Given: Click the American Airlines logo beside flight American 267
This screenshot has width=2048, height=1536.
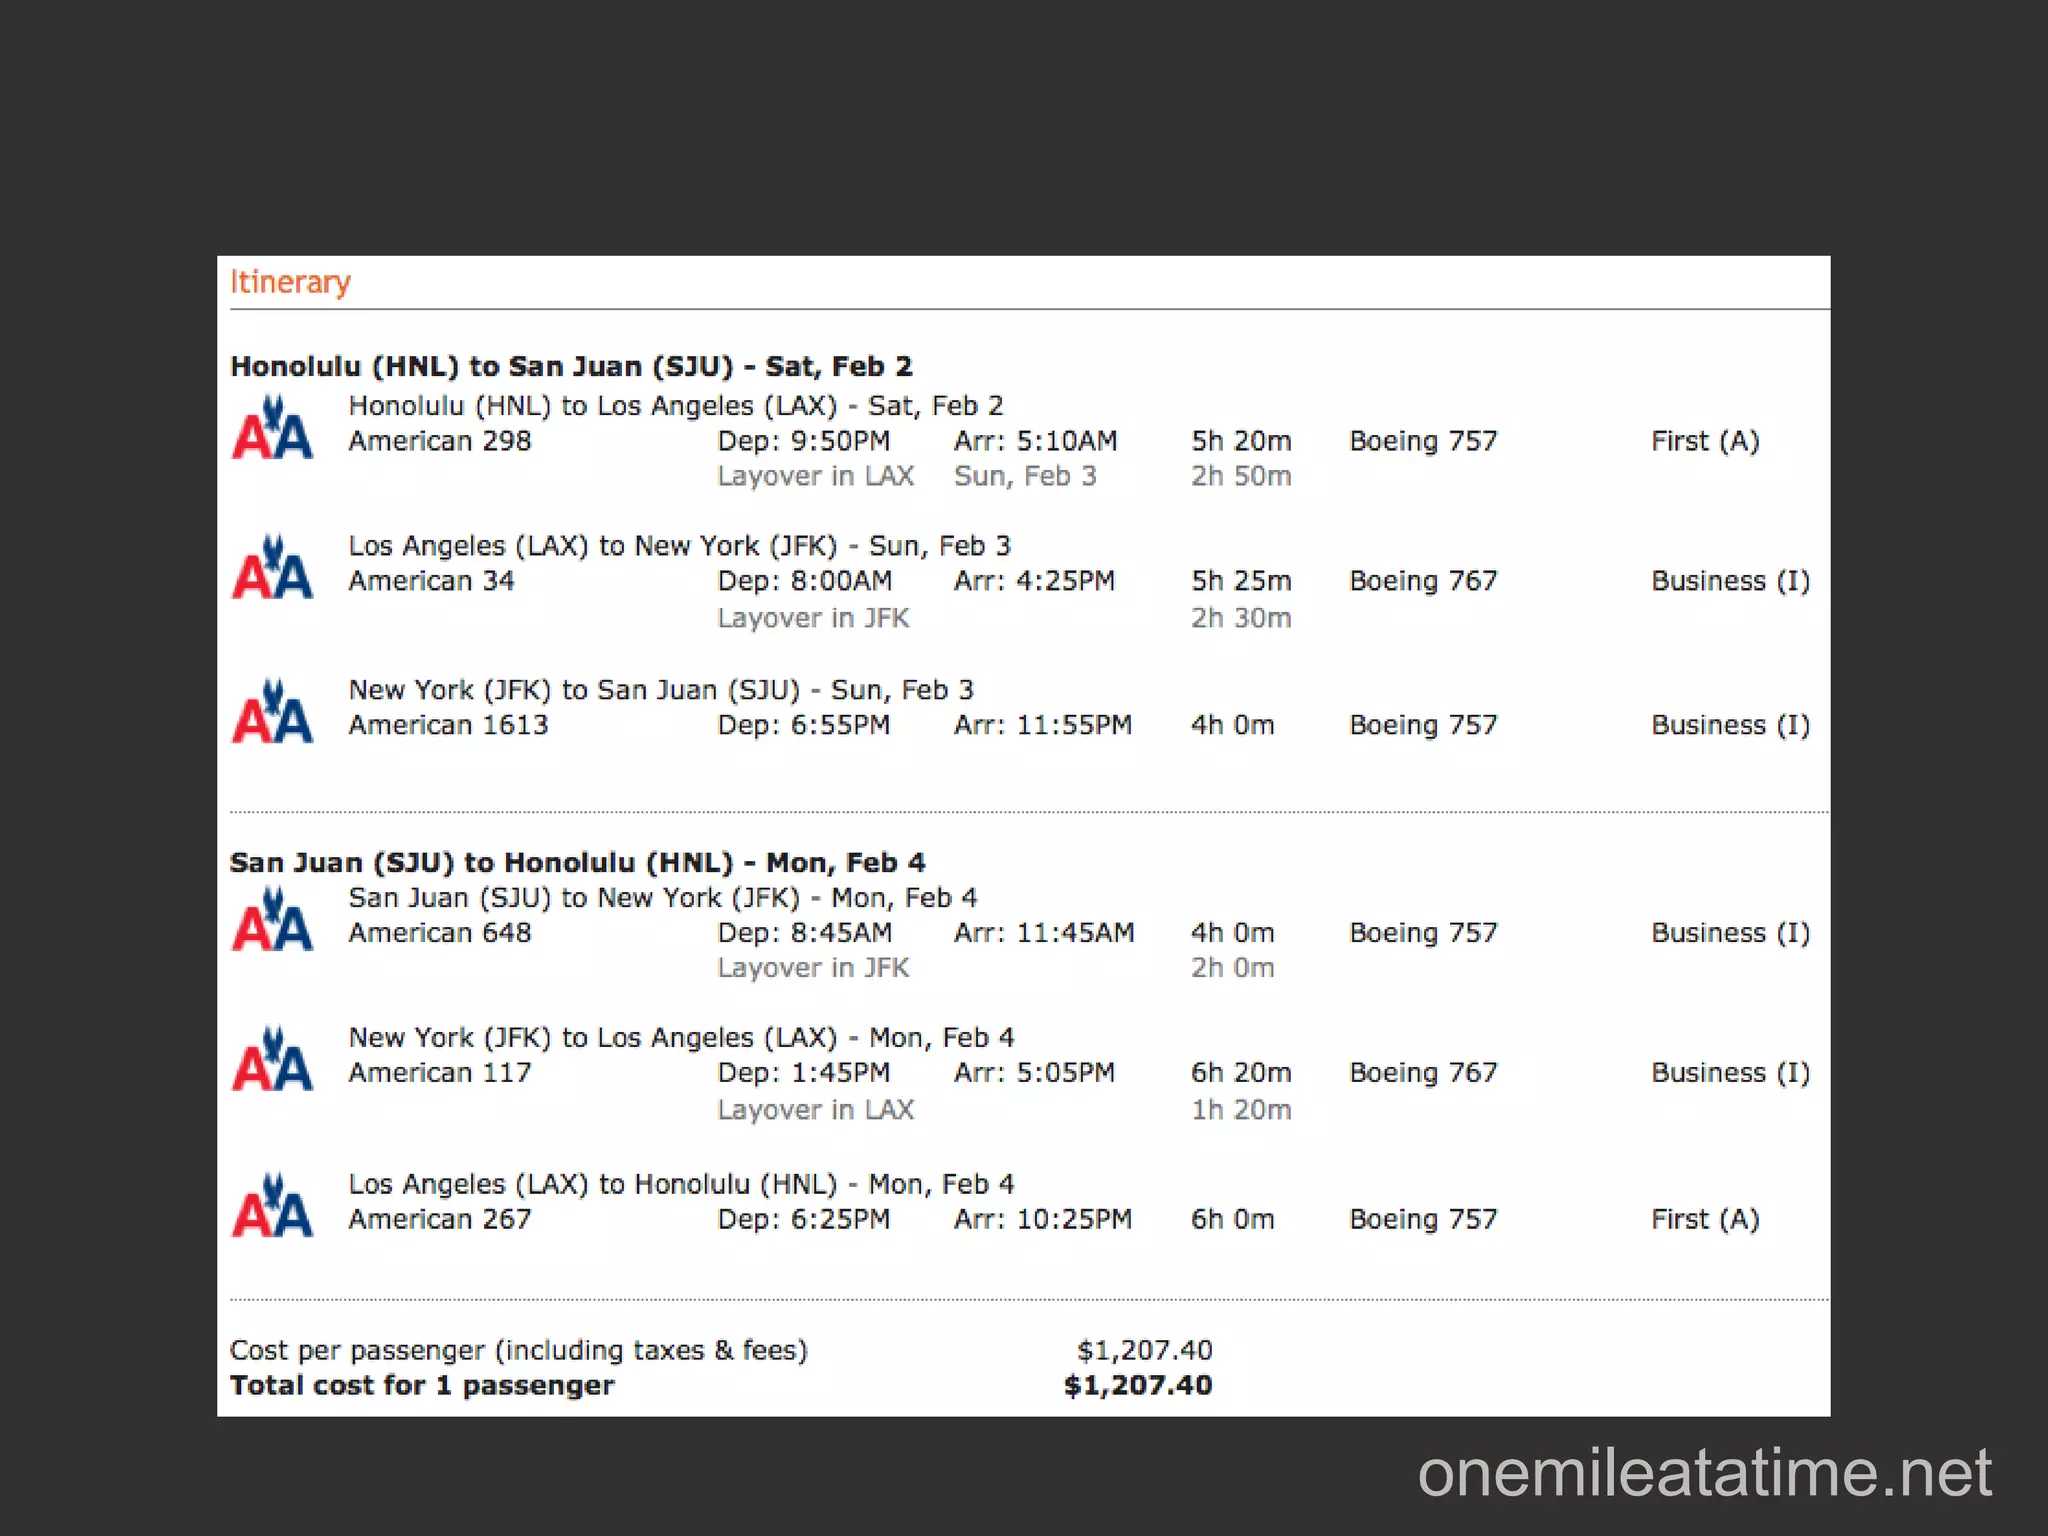Looking at the screenshot, I should coord(272,1205).
